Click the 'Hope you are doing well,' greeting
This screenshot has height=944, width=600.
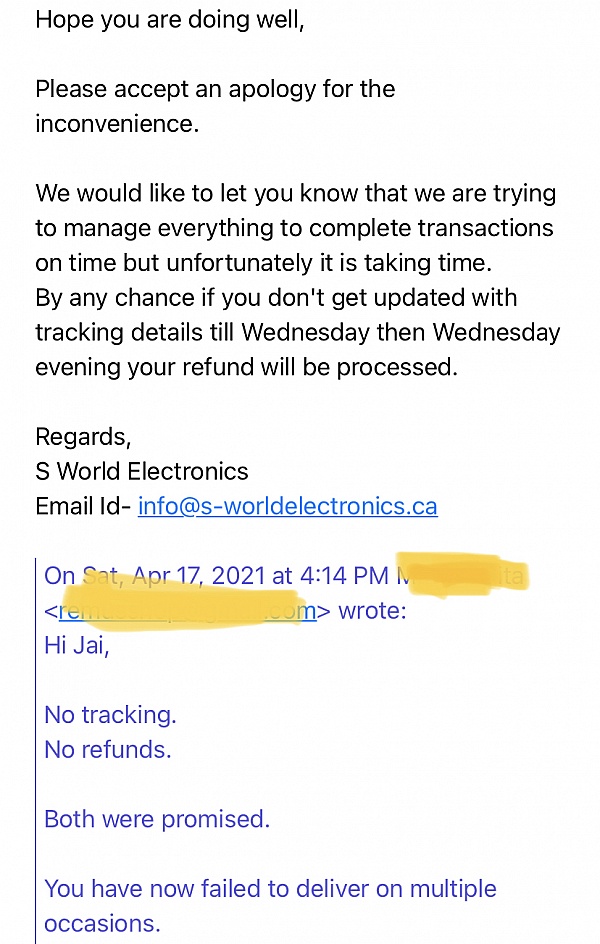tap(170, 20)
